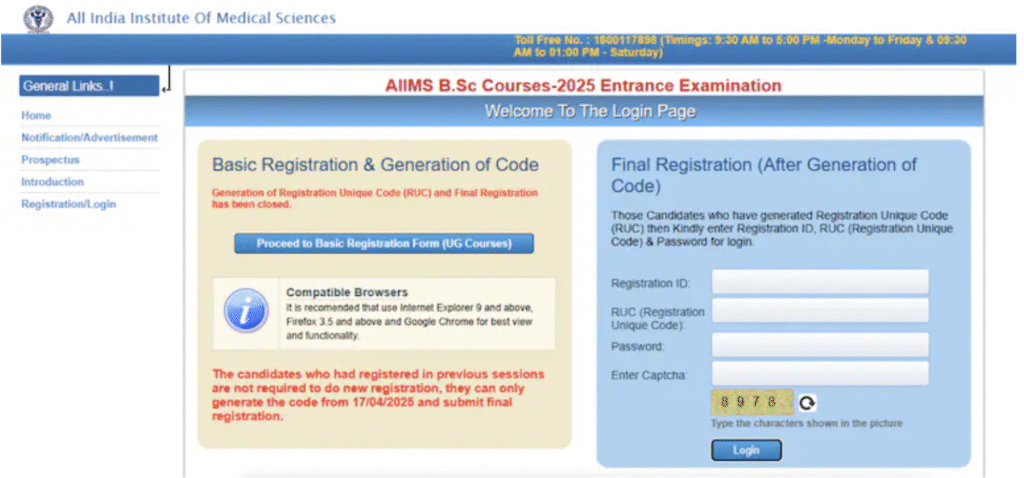Click AIIMS B.Sc Courses-2025 Entrance Examination heading
This screenshot has width=1024, height=478.
(x=583, y=86)
